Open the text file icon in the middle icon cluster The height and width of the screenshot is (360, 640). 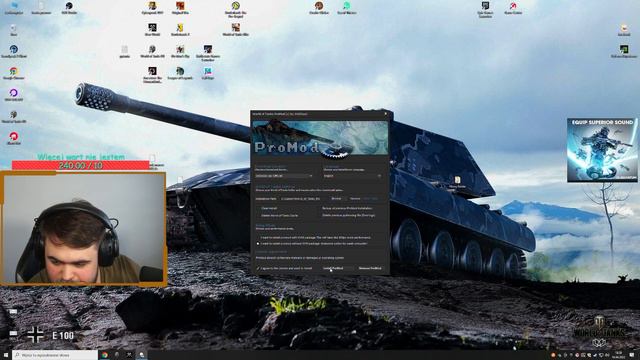[124, 51]
